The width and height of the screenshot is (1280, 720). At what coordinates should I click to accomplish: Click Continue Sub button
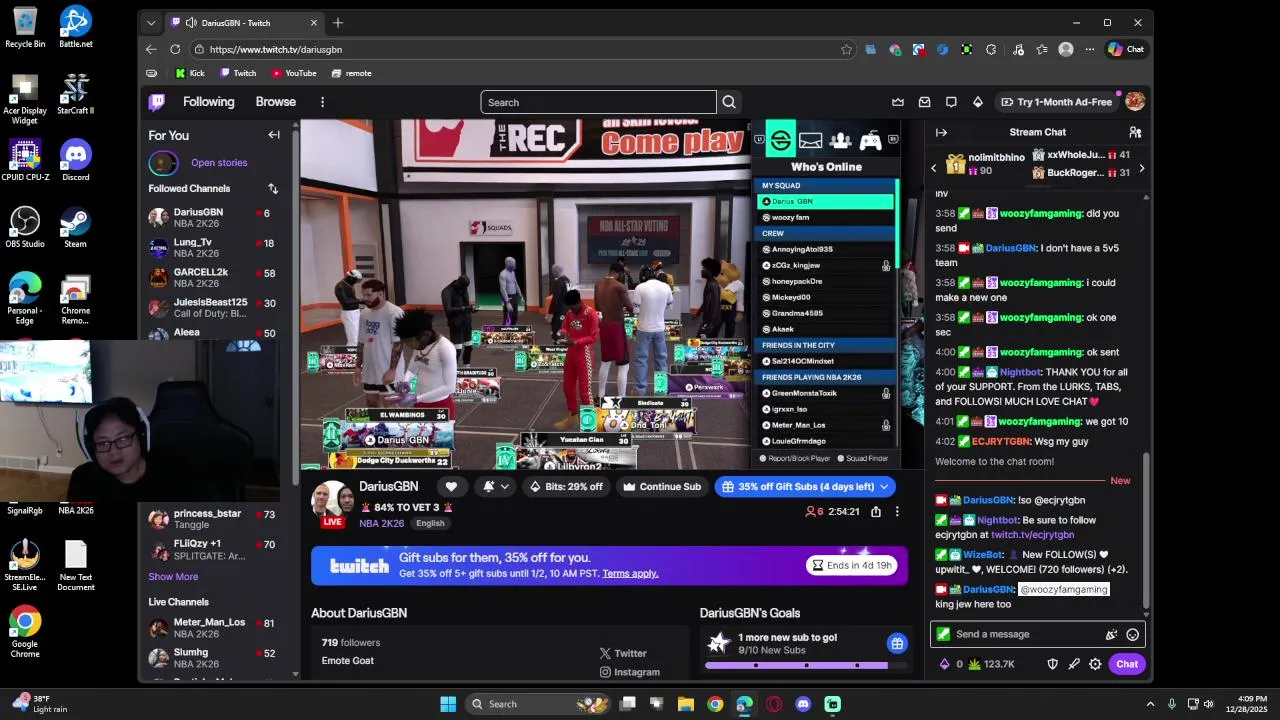click(x=662, y=487)
